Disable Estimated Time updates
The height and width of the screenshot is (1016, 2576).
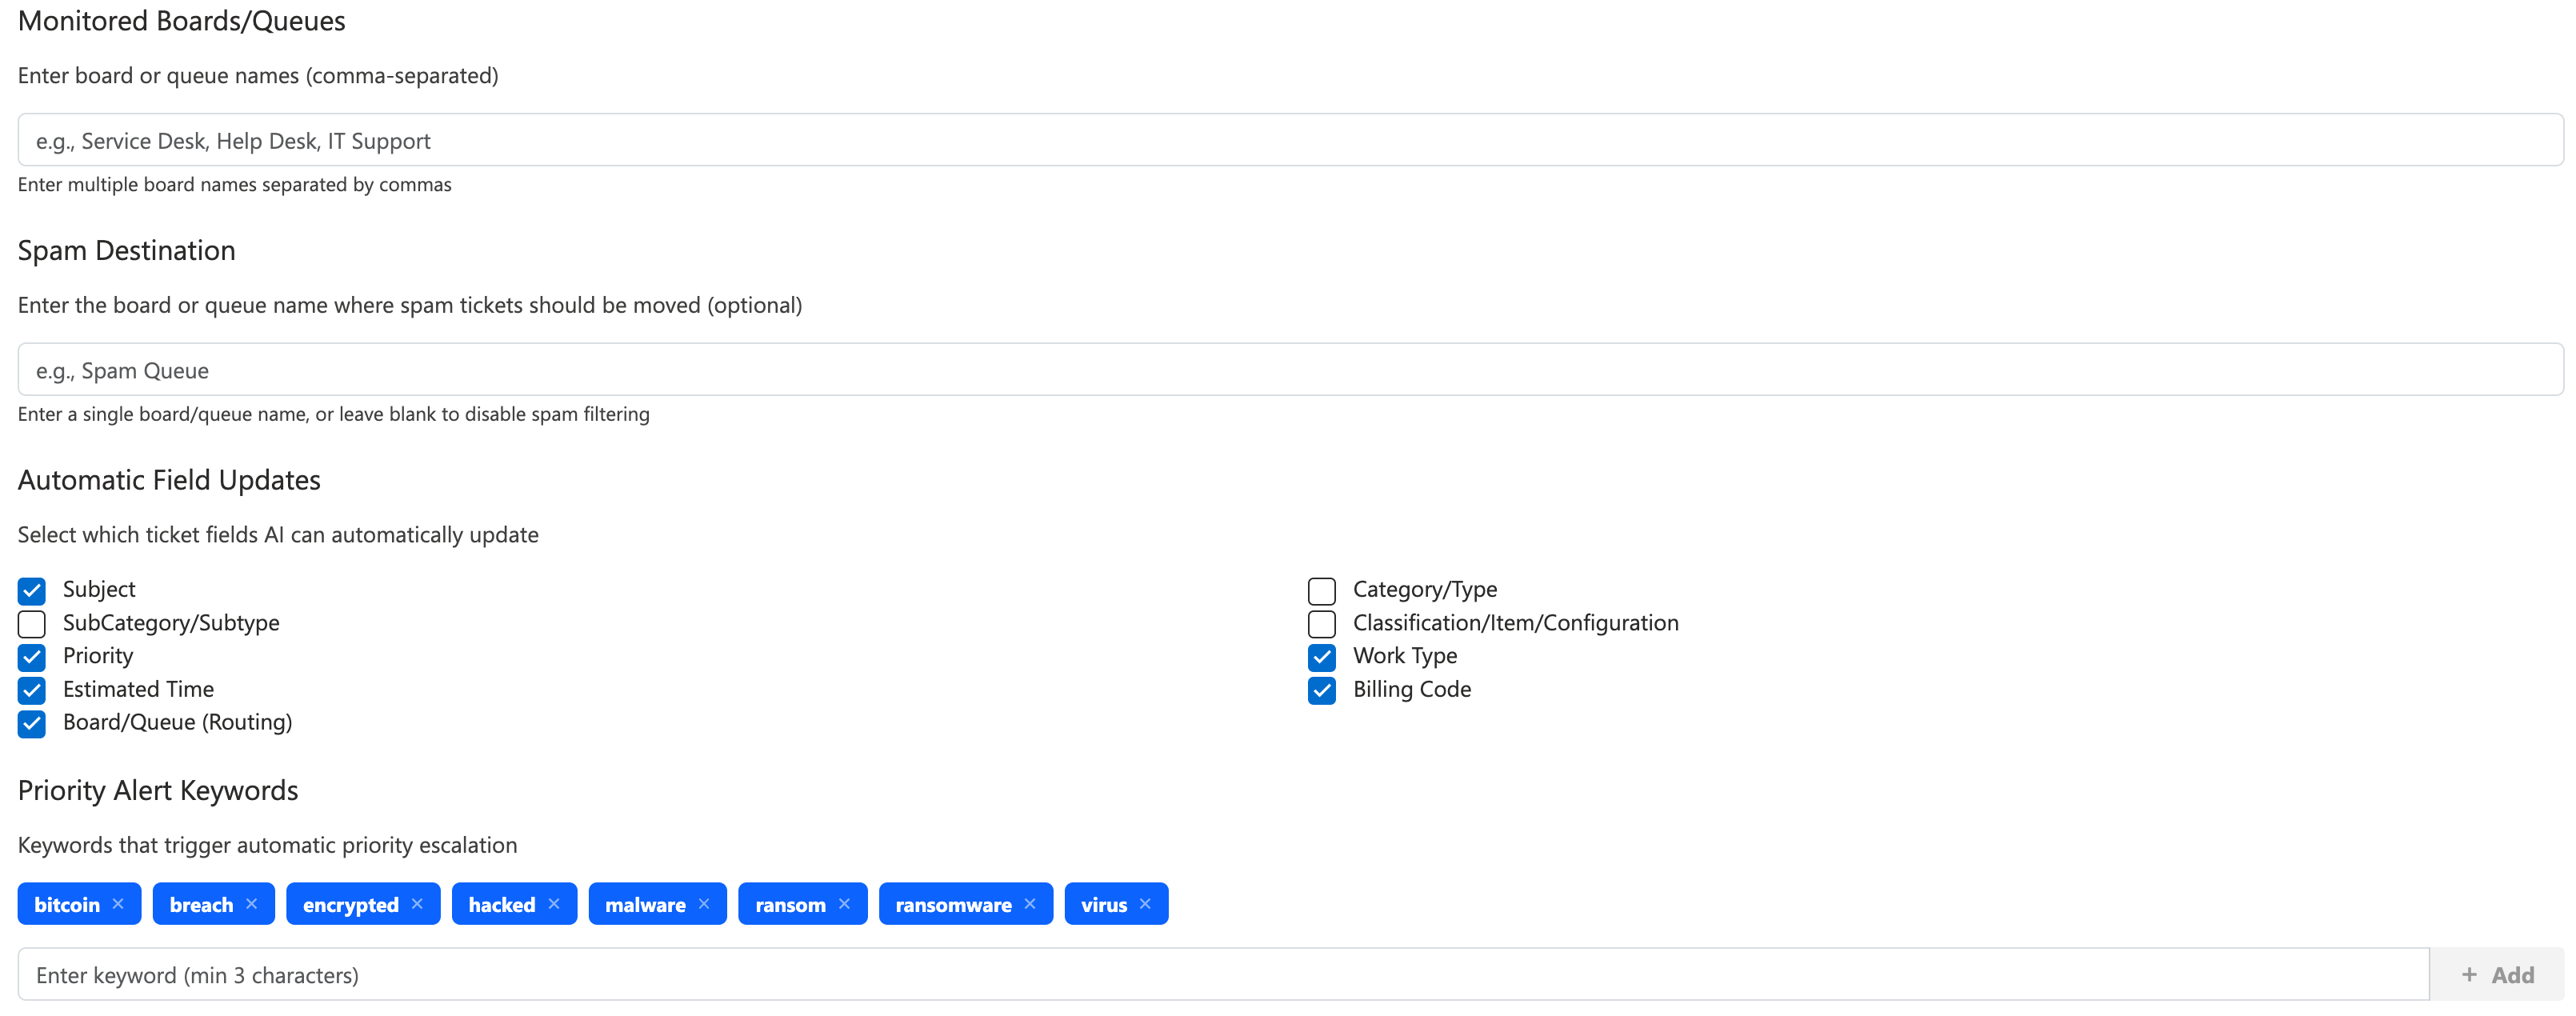point(31,691)
